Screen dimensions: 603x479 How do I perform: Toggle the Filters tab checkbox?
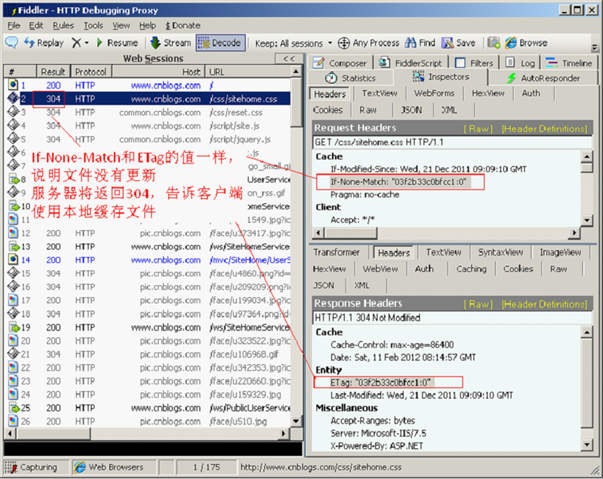click(460, 63)
